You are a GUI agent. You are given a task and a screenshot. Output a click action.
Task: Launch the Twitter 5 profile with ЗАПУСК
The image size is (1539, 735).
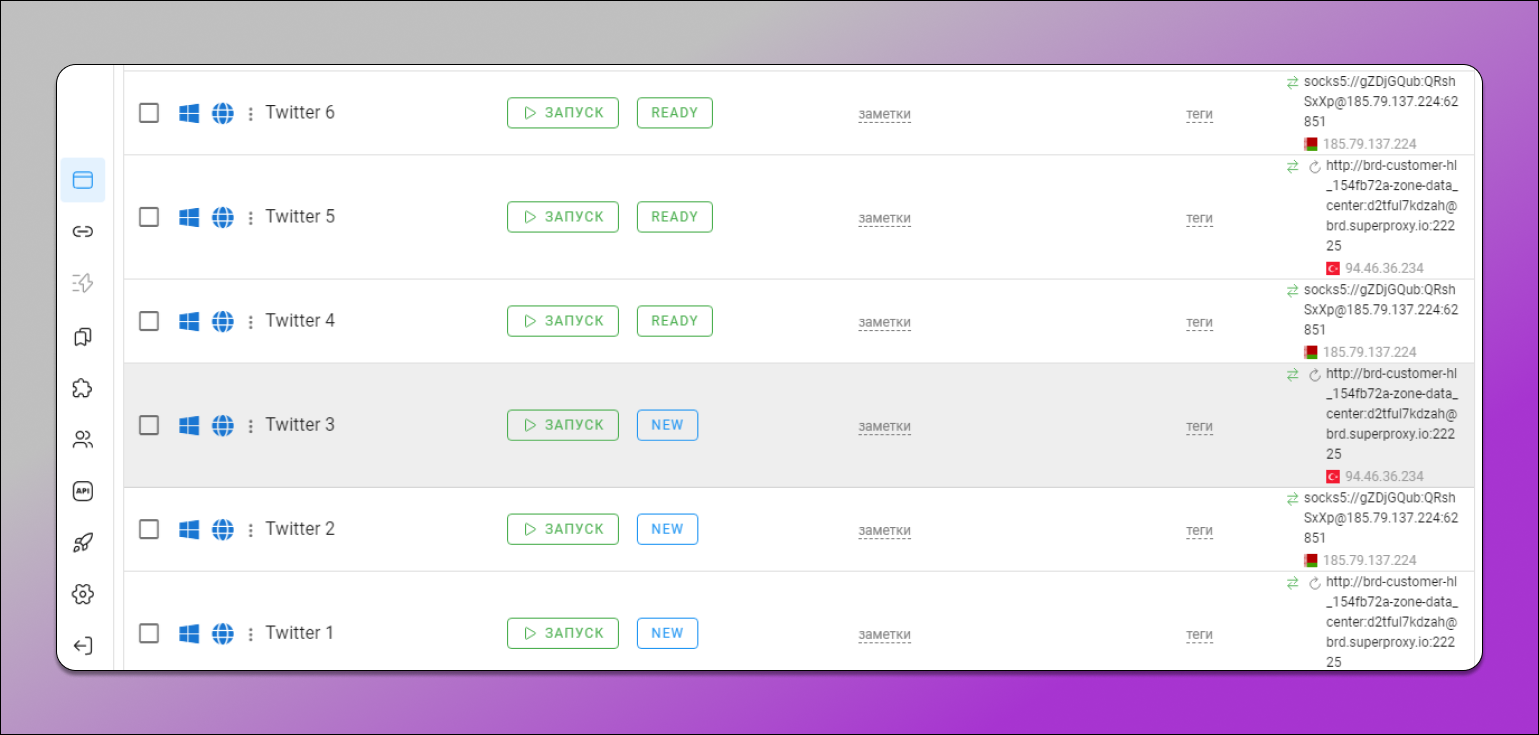pos(563,217)
